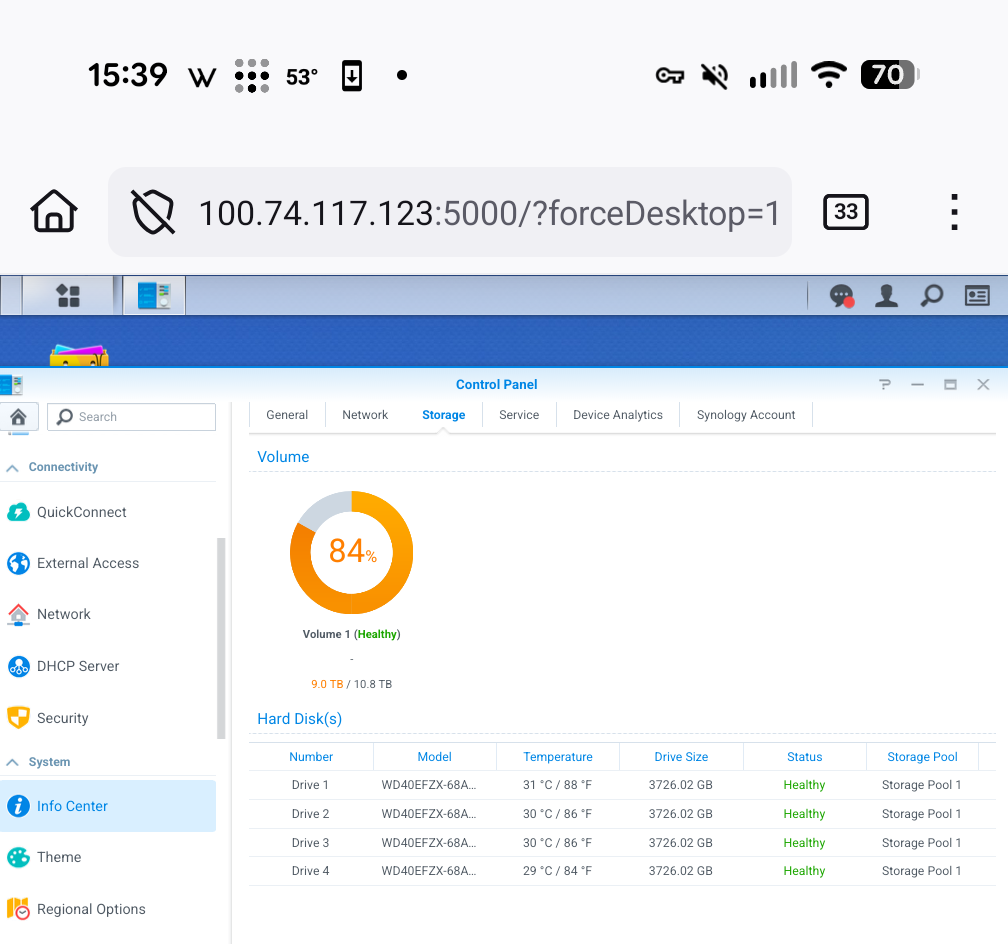This screenshot has height=944, width=1008.
Task: Open the user account options icon
Action: 886,296
